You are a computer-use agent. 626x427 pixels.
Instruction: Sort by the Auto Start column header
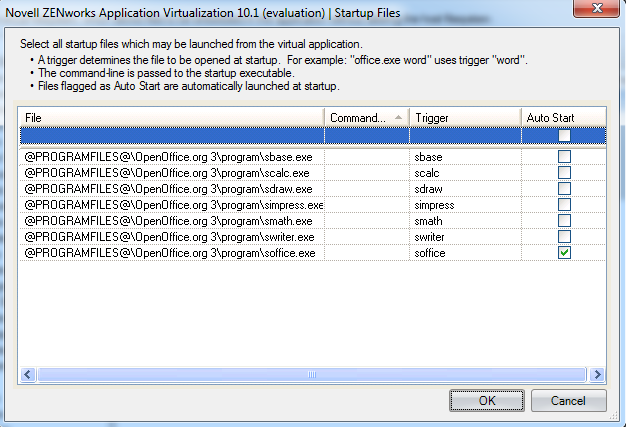point(564,118)
